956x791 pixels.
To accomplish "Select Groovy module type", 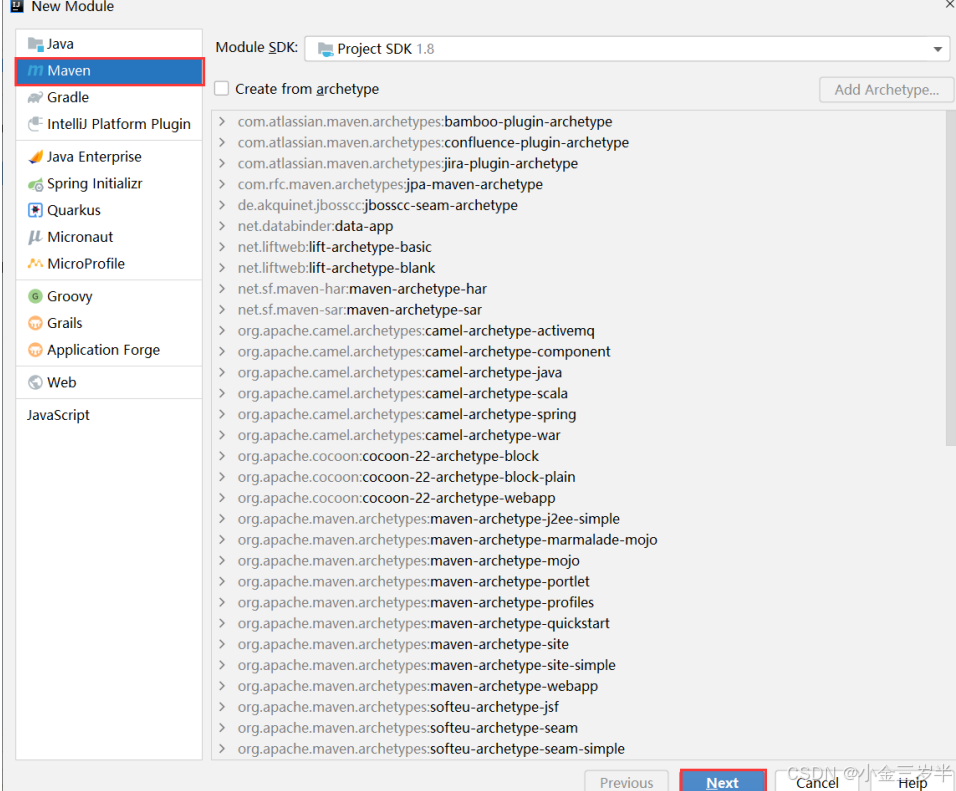I will coord(109,296).
